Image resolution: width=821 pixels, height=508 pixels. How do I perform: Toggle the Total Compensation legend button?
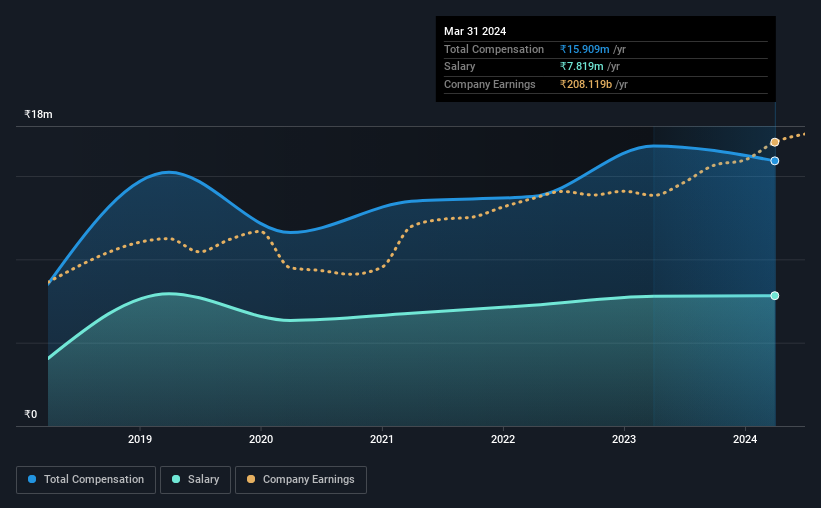(x=86, y=480)
